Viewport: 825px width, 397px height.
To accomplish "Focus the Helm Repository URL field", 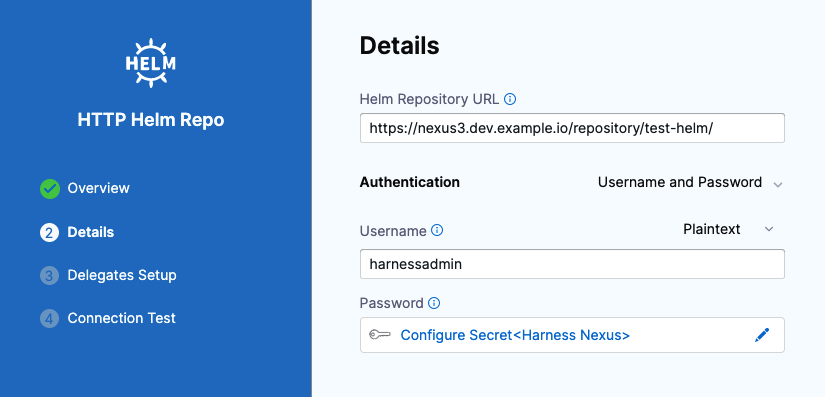I will coord(572,128).
